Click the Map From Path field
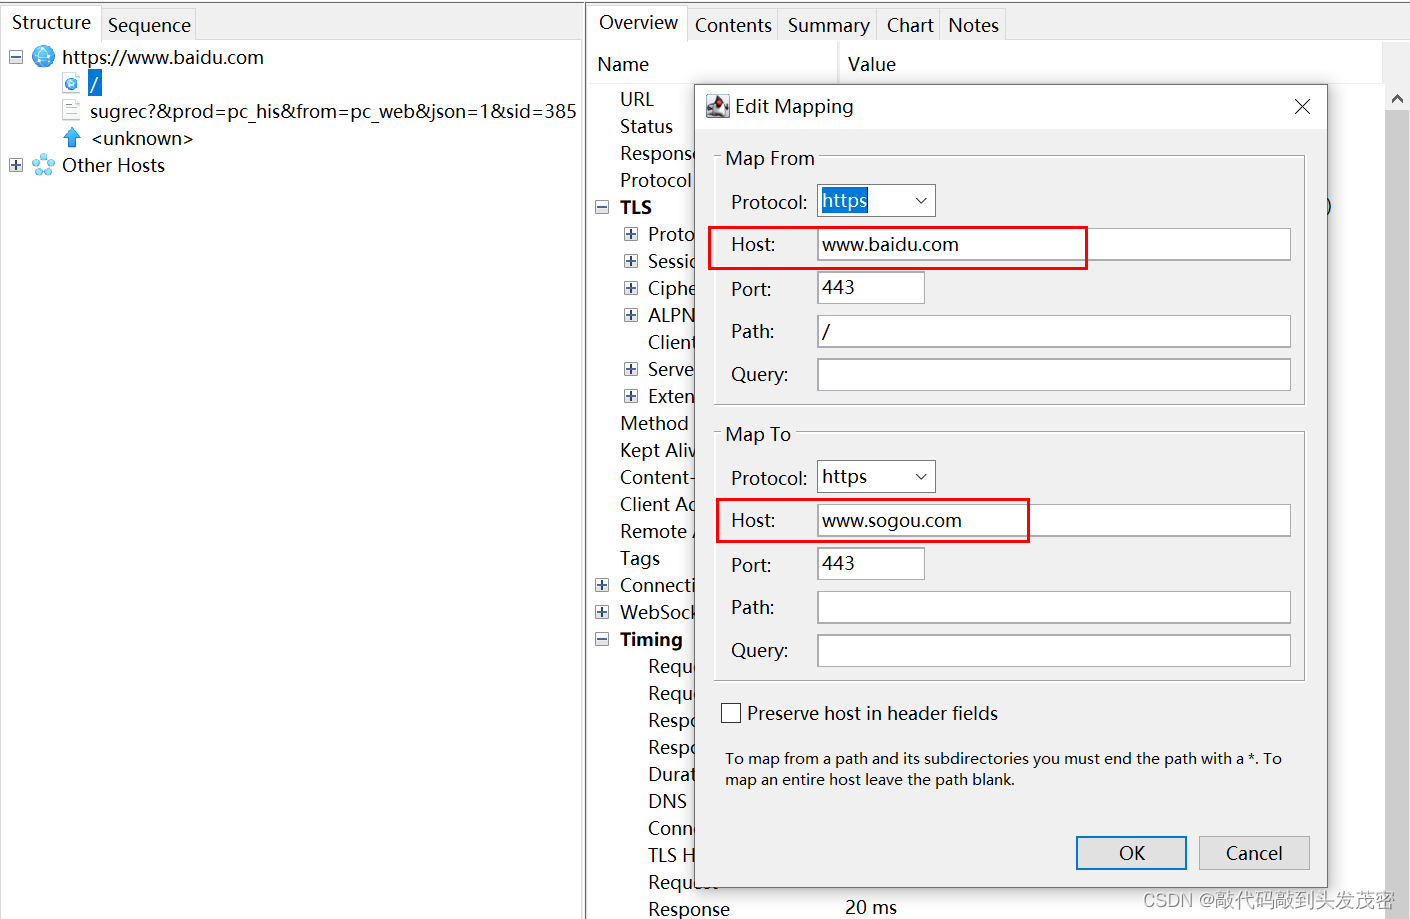This screenshot has width=1410, height=919. point(1054,331)
